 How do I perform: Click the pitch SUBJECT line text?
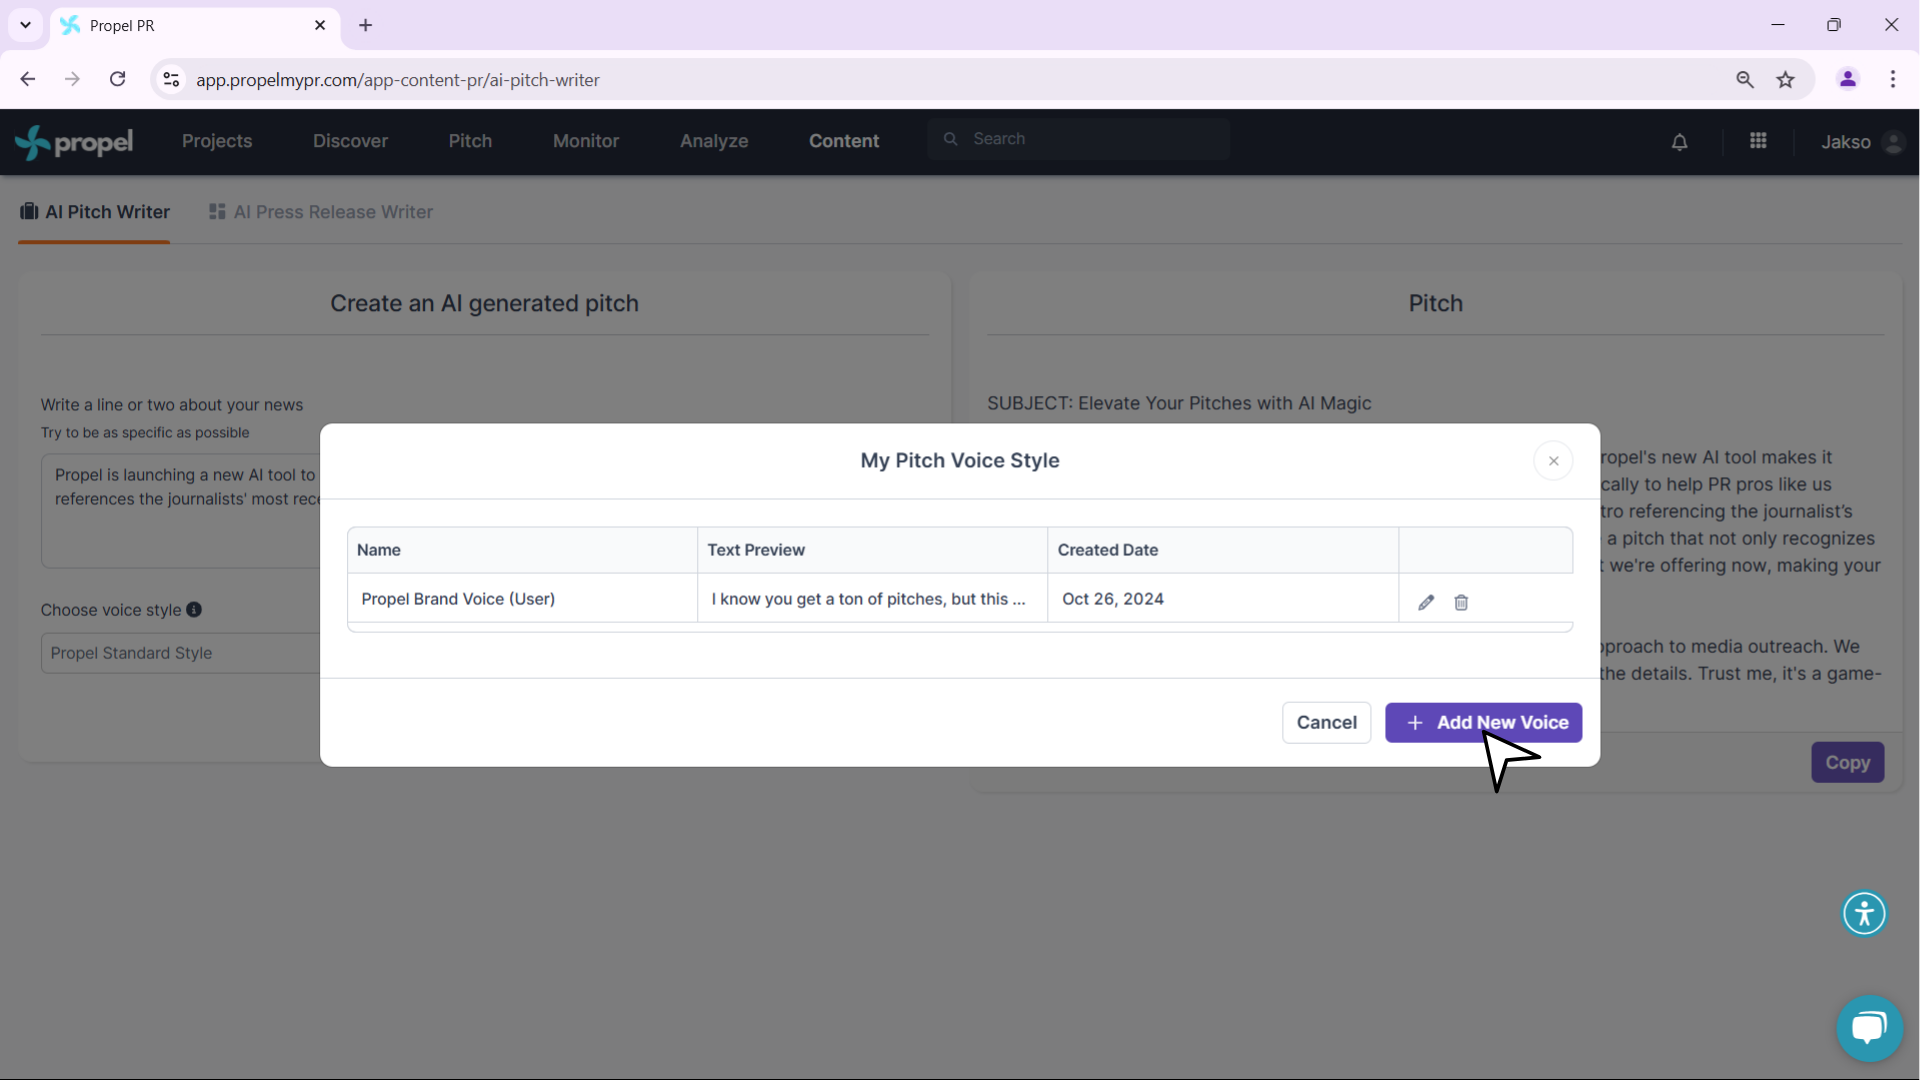point(1179,403)
